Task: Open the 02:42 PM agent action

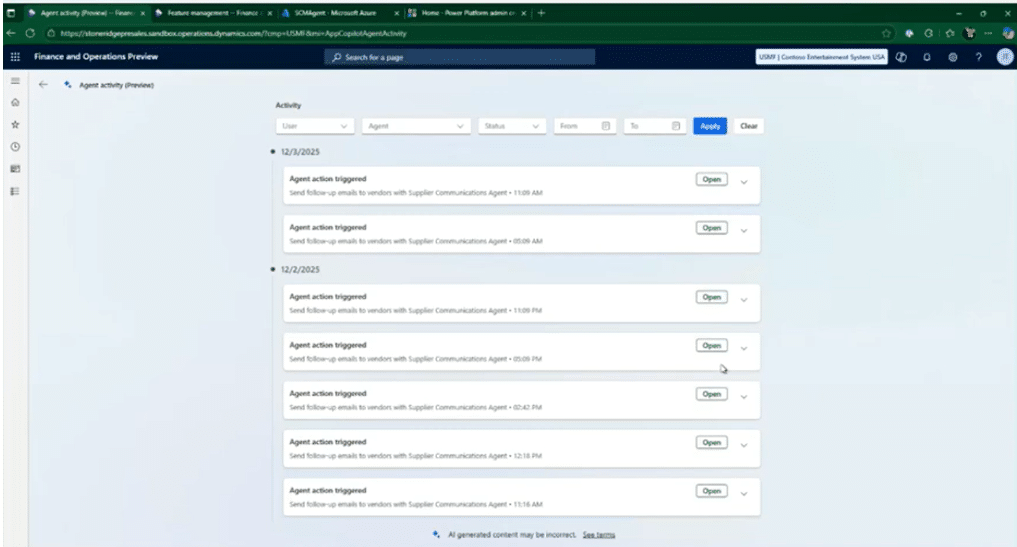Action: [712, 394]
